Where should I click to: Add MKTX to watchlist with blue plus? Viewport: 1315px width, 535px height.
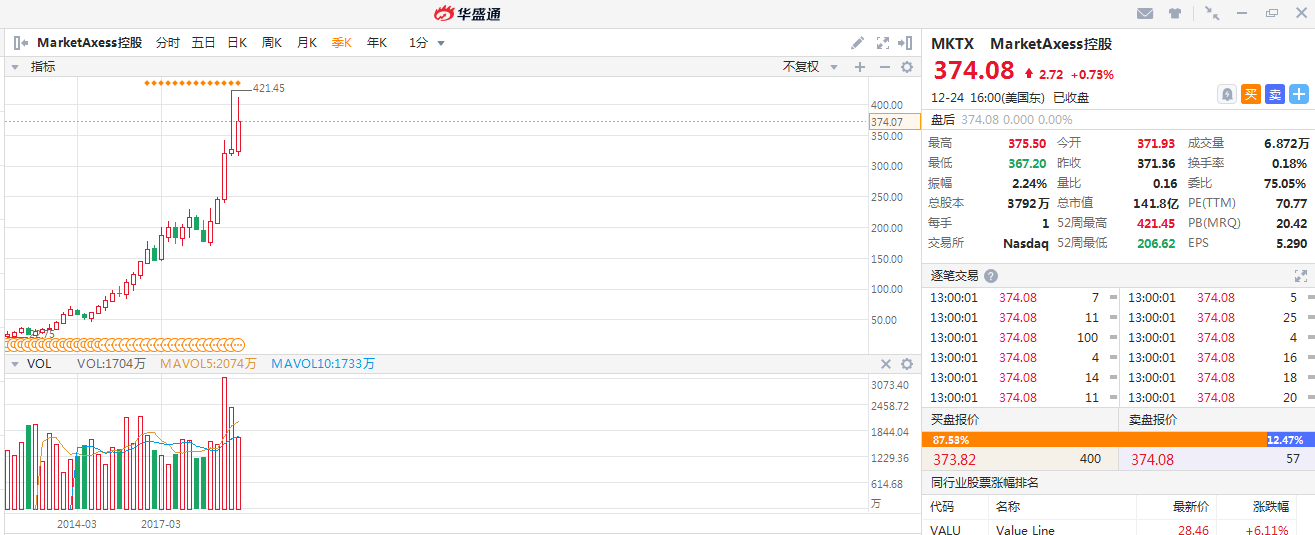[1299, 94]
